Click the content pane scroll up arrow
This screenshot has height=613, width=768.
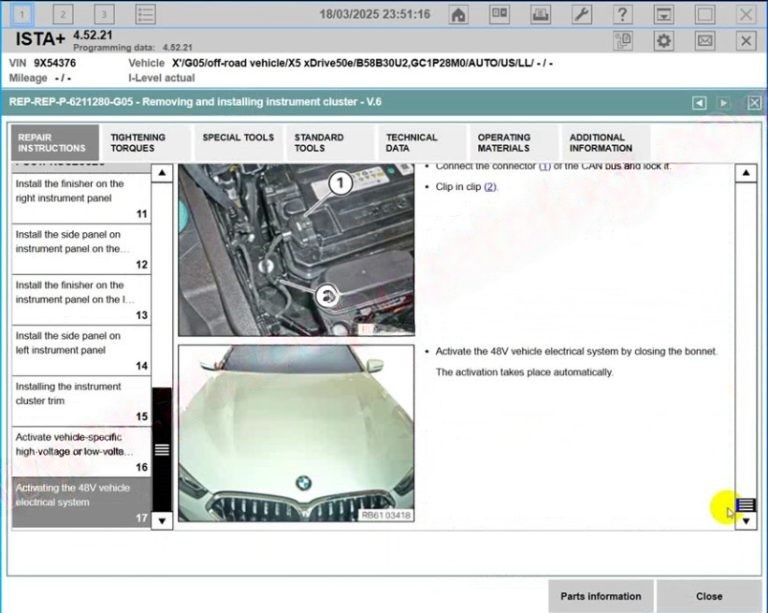tap(746, 173)
